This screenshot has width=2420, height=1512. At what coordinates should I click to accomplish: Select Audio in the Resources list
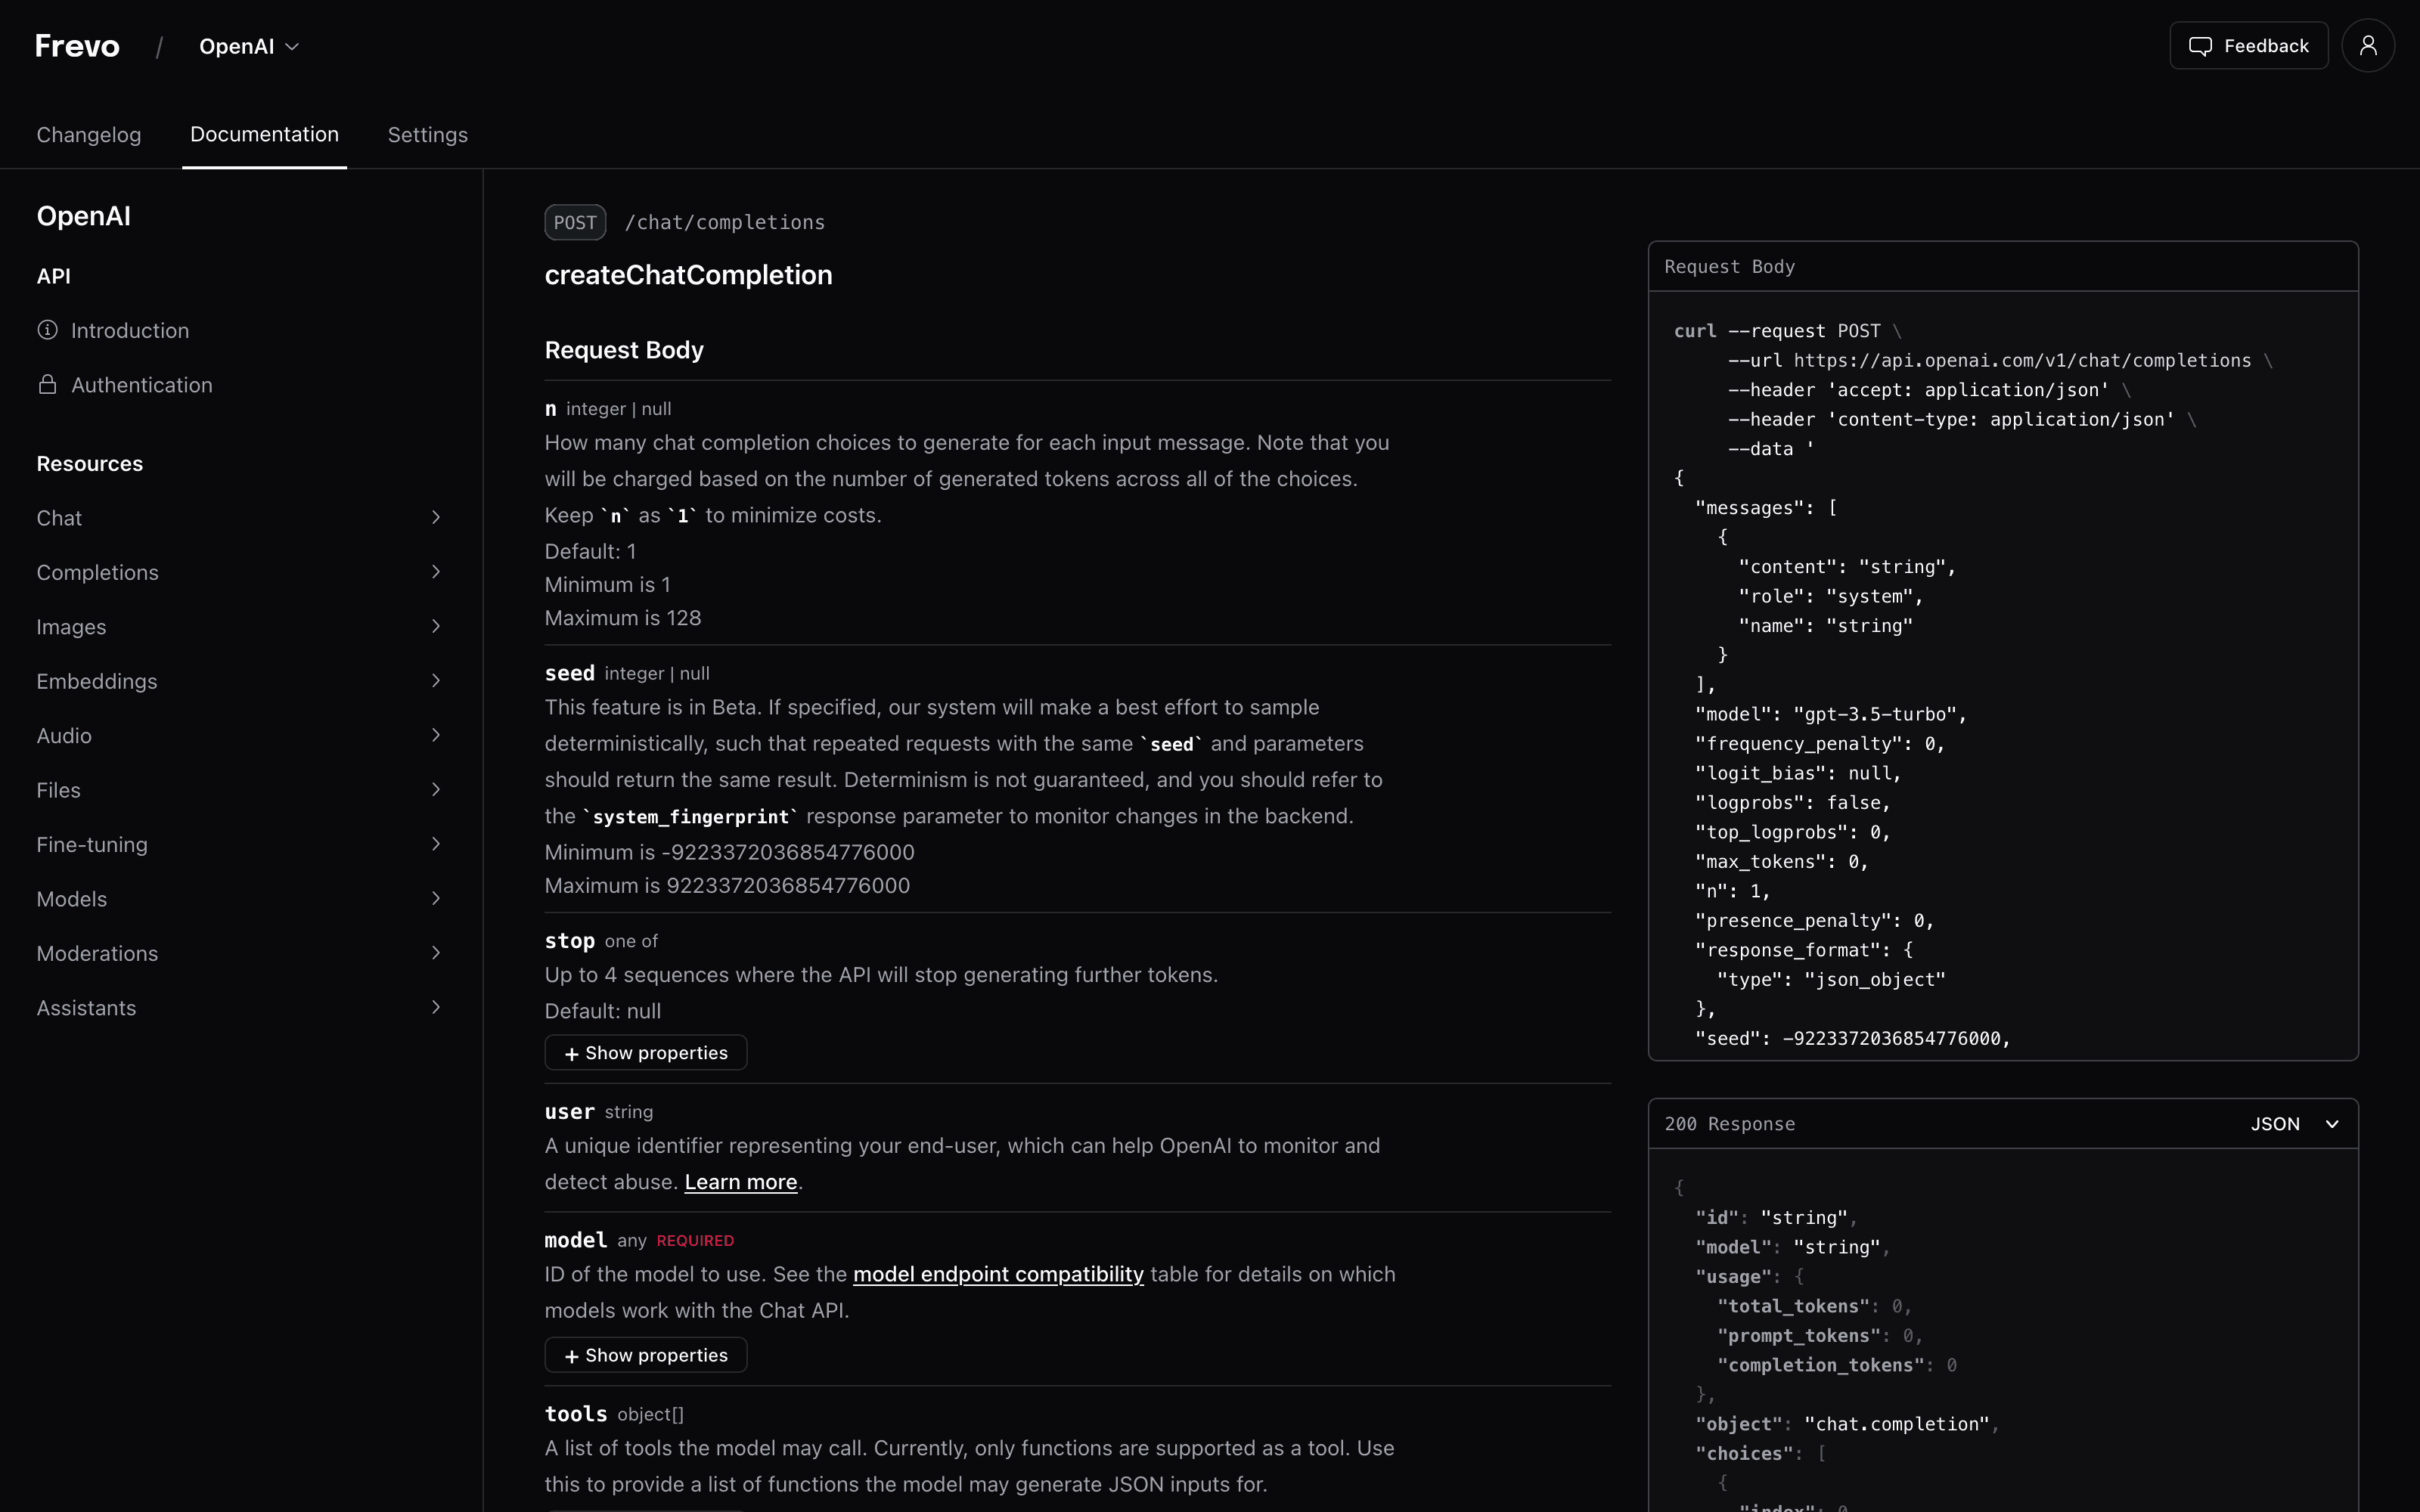[x=64, y=736]
